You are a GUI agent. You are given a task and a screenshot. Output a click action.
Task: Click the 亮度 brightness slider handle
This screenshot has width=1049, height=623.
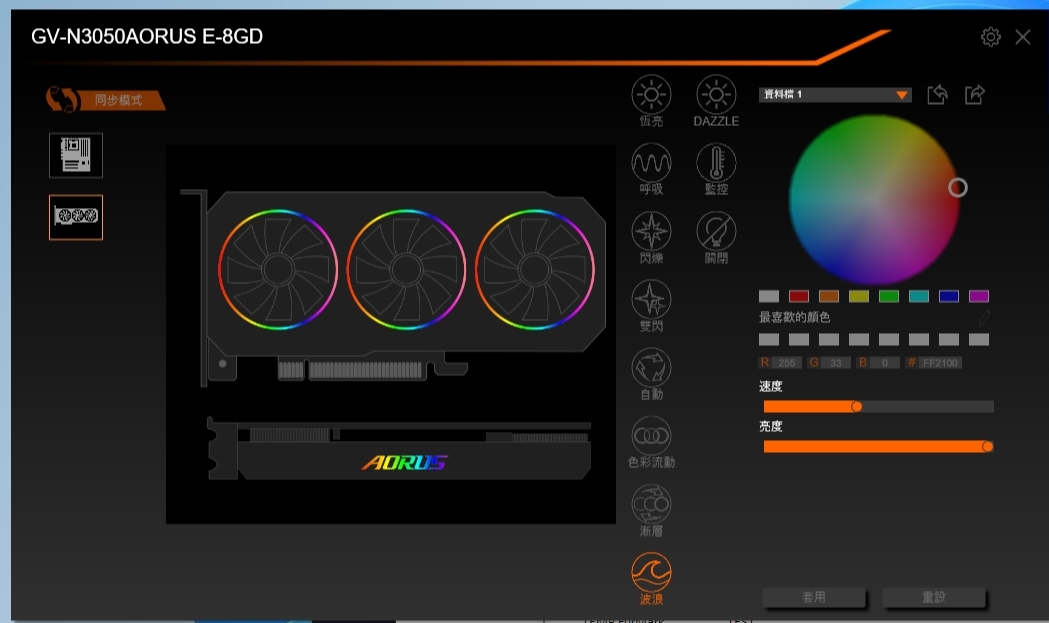tap(987, 446)
